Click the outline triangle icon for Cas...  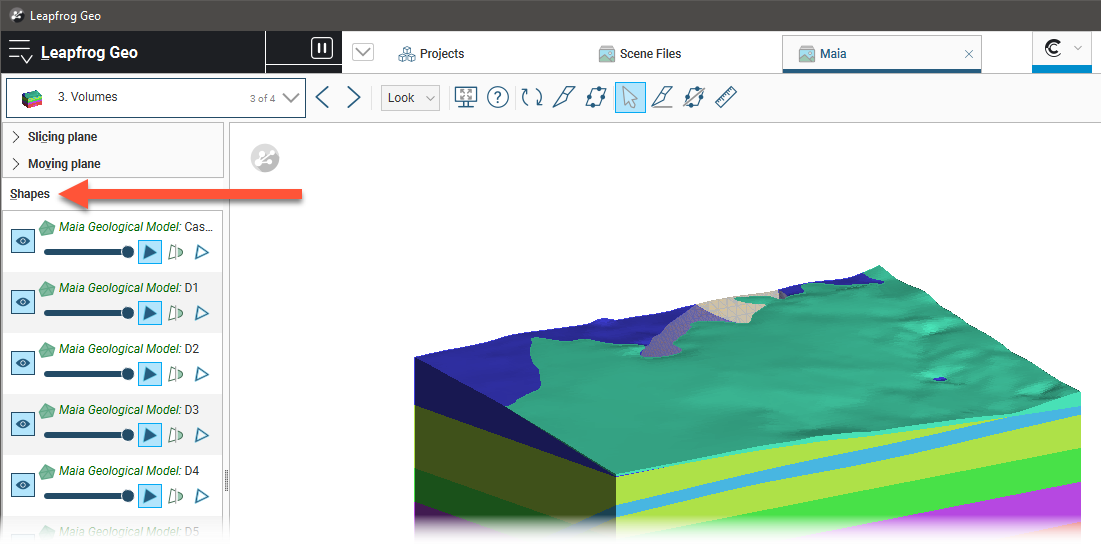pyautogui.click(x=202, y=252)
